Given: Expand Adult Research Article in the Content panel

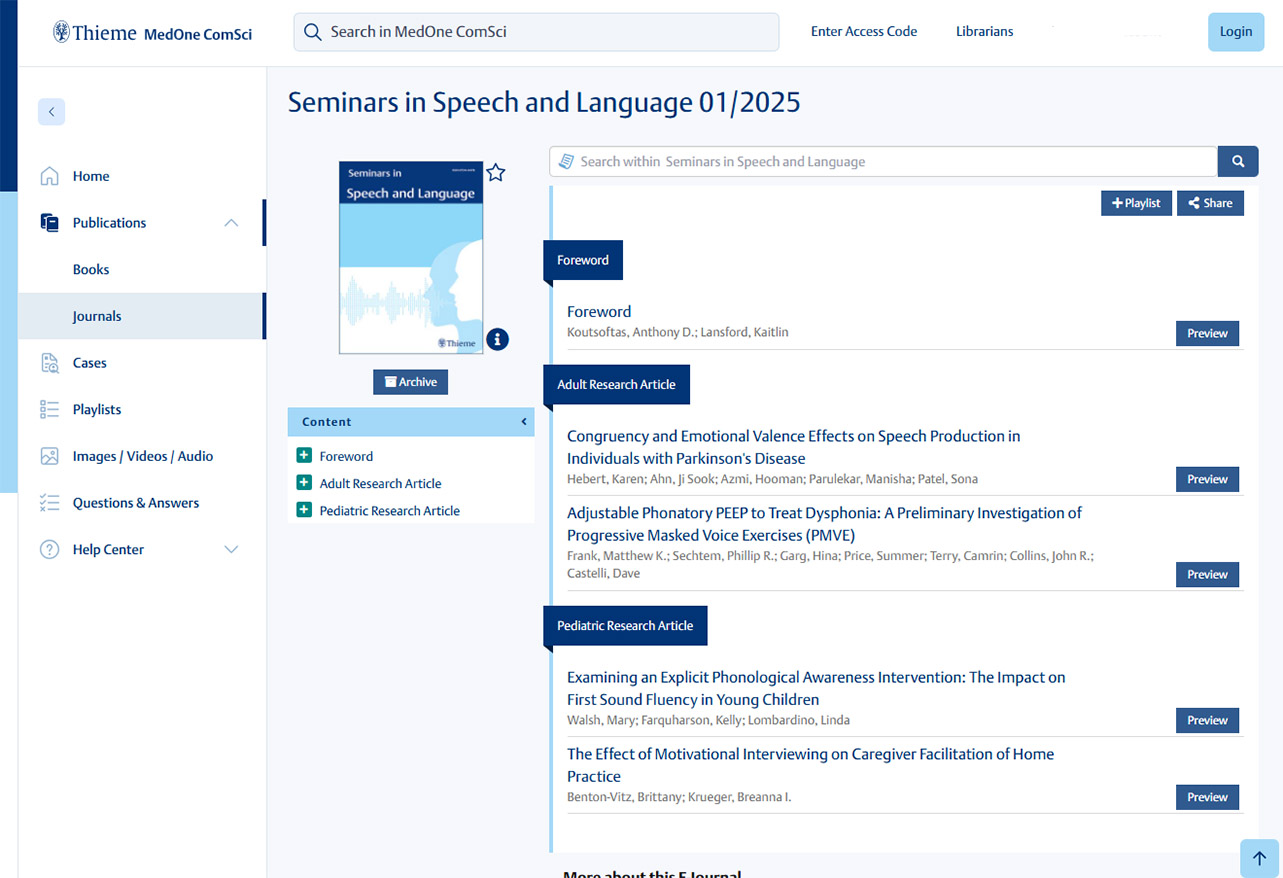Looking at the screenshot, I should click(303, 483).
